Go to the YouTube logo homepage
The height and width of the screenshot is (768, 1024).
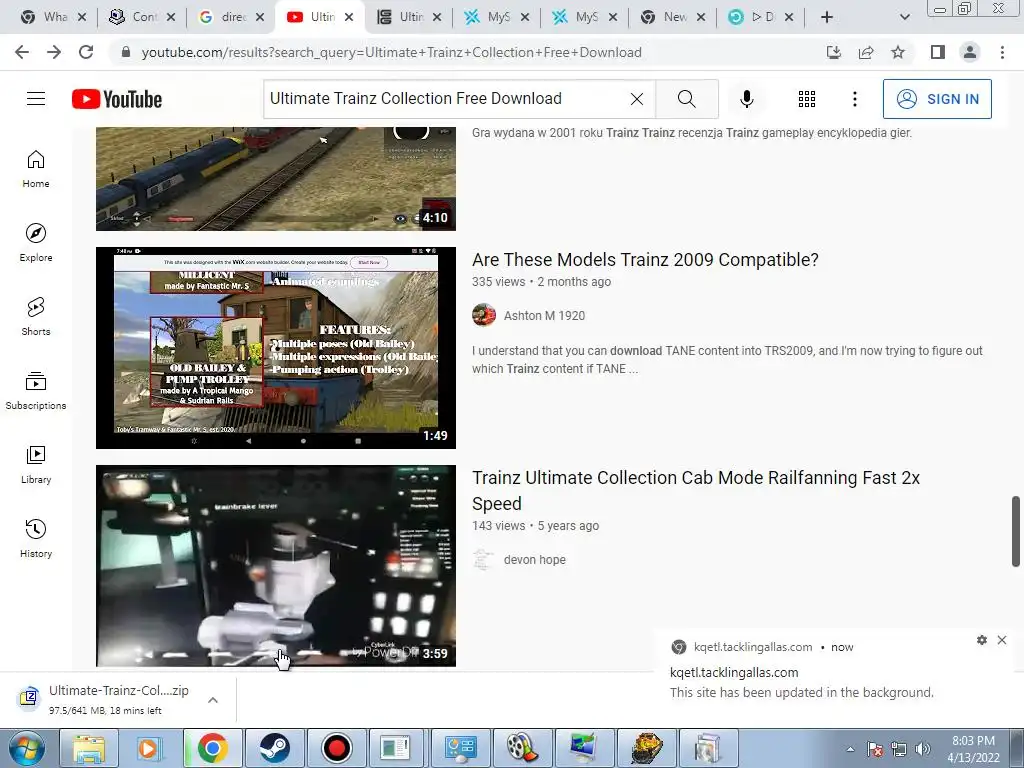pos(117,99)
